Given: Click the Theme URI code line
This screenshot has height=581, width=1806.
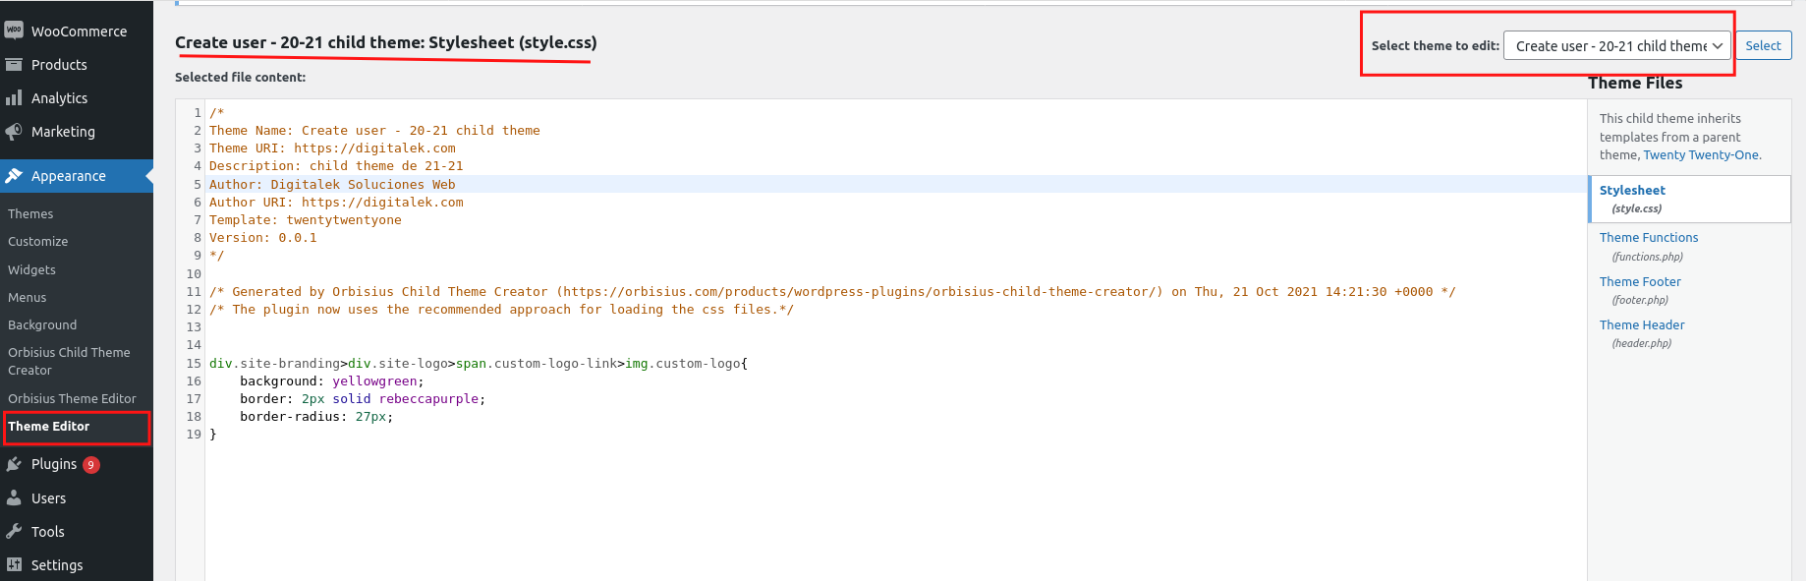Looking at the screenshot, I should [332, 148].
